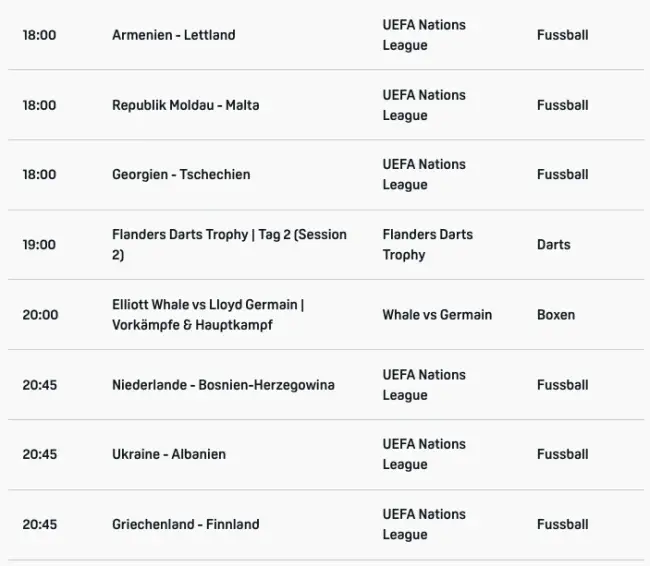This screenshot has height=566, width=650.
Task: Click Fussball label in Griechenland - Finnland row
Action: [x=562, y=524]
